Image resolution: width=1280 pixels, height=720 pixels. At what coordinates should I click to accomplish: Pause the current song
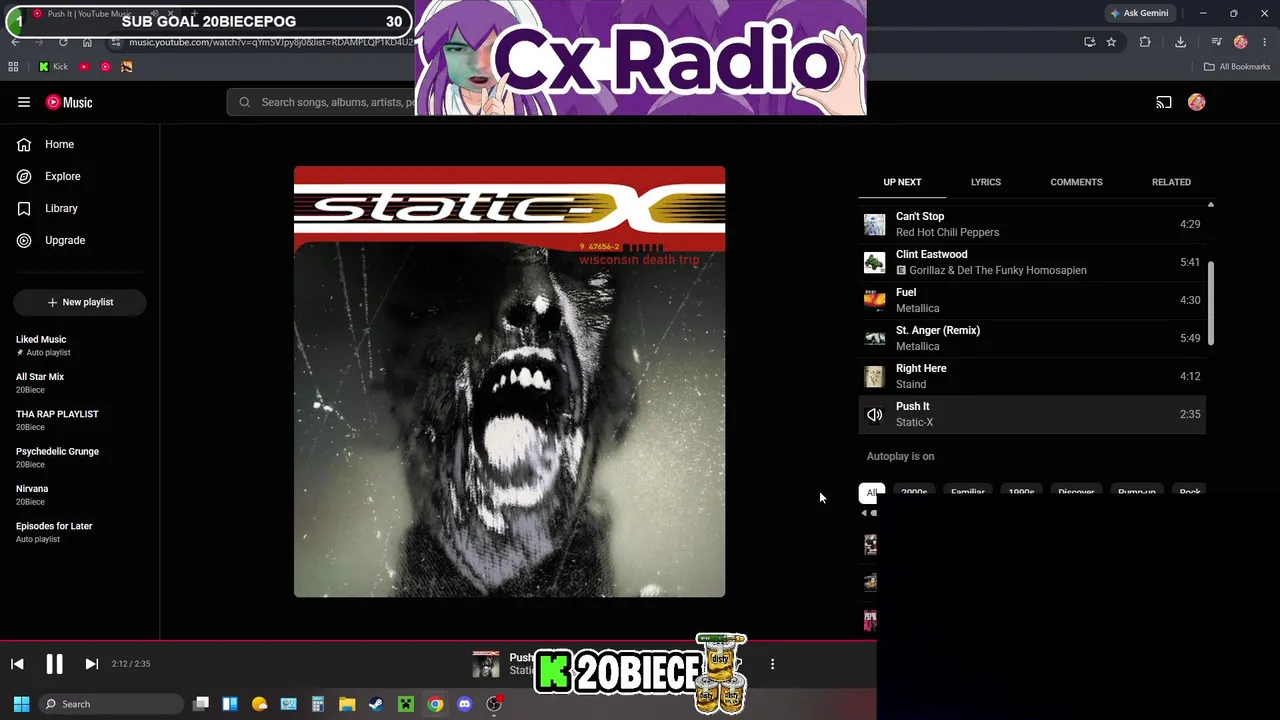pyautogui.click(x=54, y=664)
